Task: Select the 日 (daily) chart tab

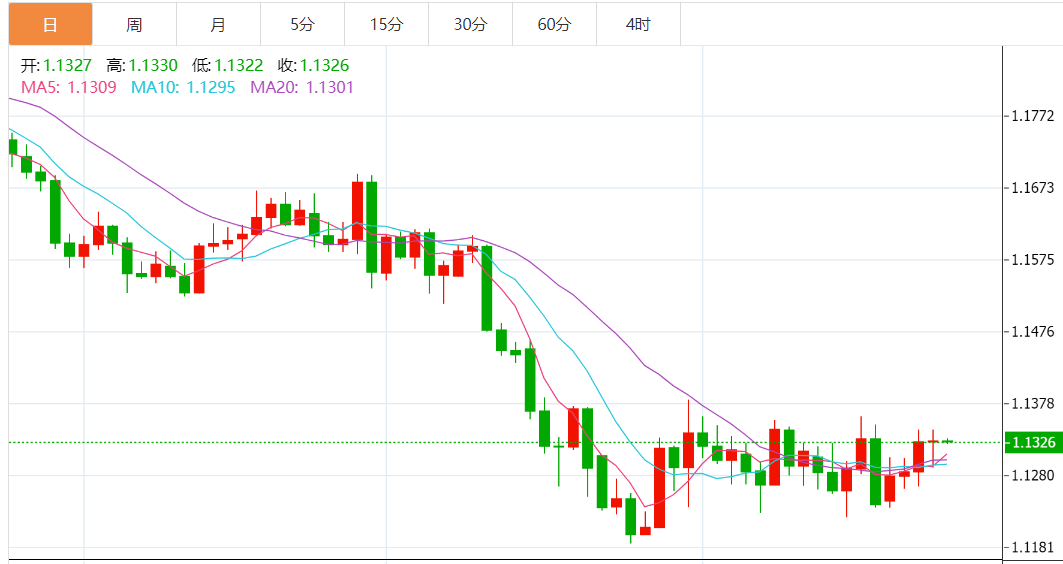Action: pyautogui.click(x=50, y=24)
